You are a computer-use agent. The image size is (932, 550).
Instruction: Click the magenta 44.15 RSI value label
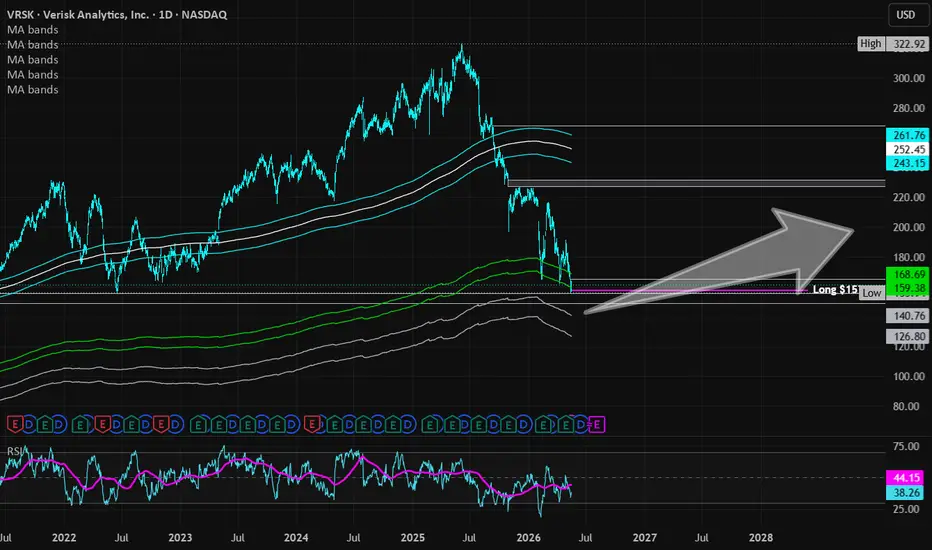point(907,477)
